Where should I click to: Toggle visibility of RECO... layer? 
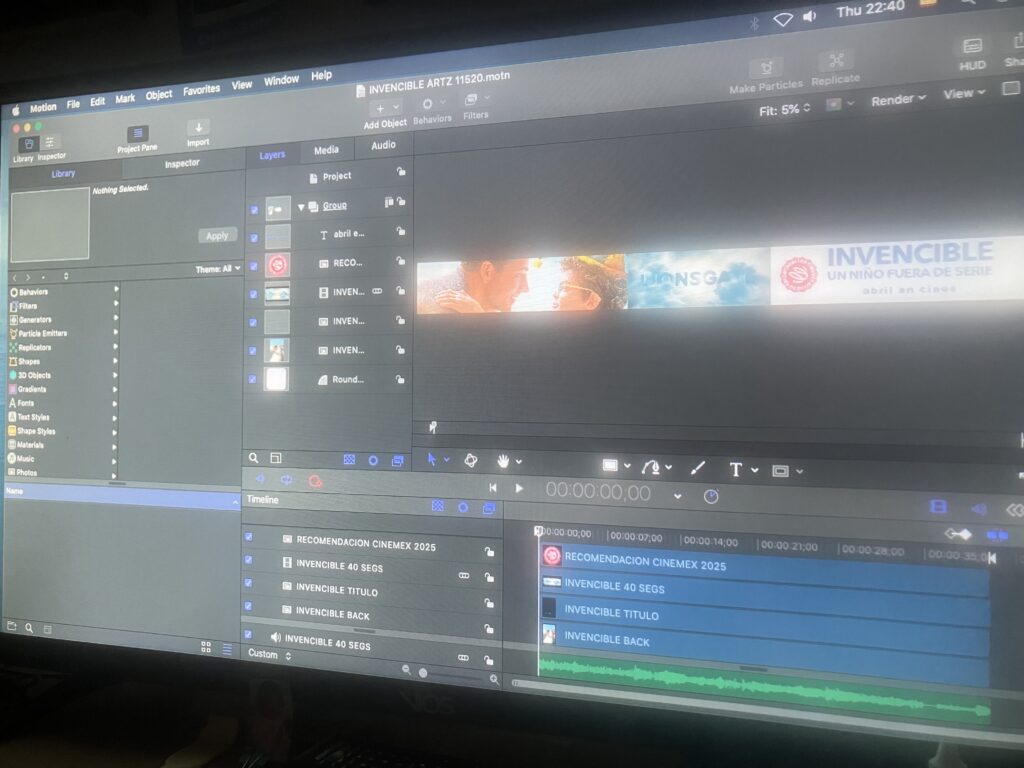coord(254,266)
